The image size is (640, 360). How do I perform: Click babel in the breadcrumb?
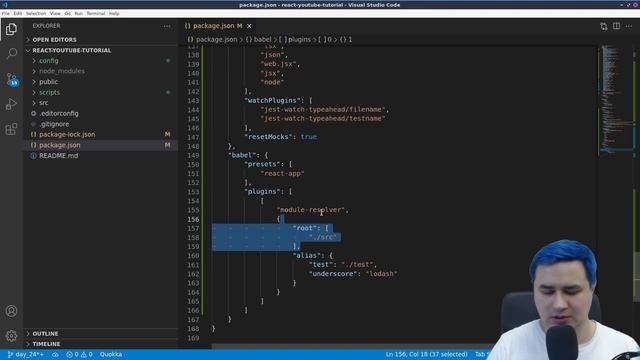click(262, 40)
